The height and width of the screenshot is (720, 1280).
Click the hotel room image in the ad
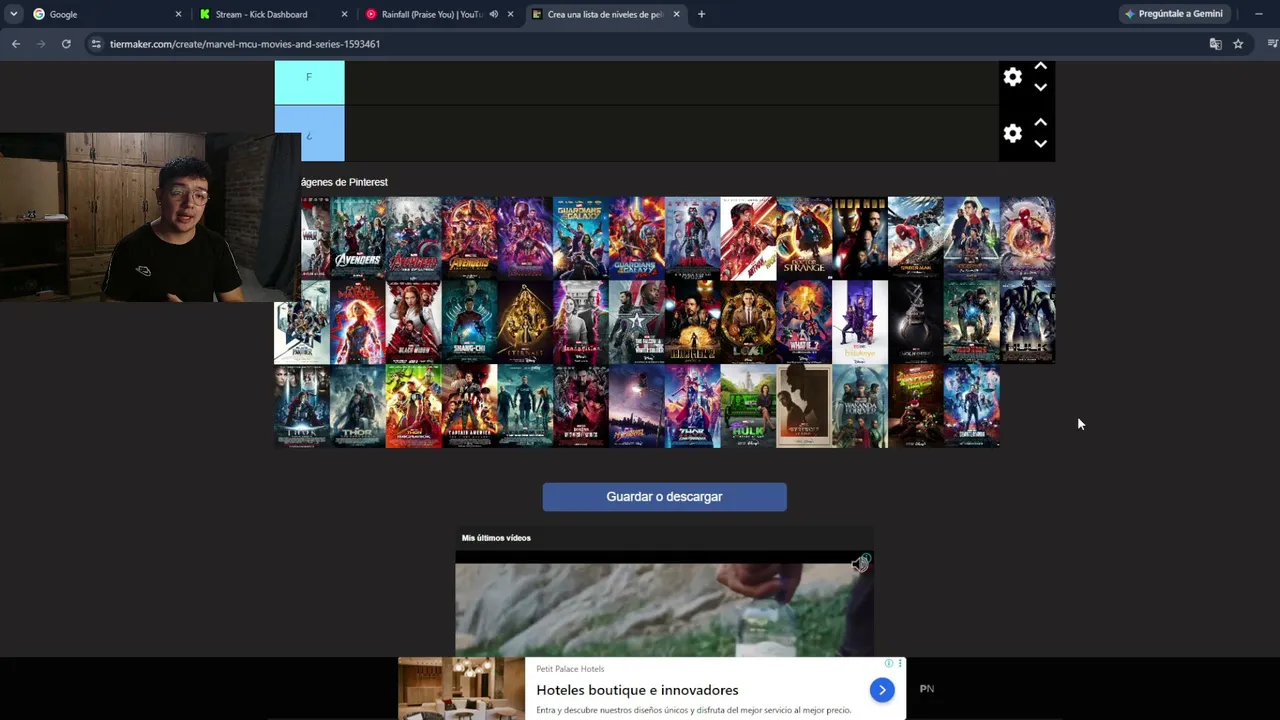pyautogui.click(x=461, y=688)
